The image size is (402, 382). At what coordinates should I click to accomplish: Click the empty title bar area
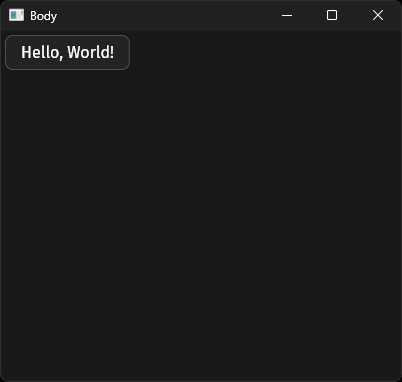click(x=160, y=15)
